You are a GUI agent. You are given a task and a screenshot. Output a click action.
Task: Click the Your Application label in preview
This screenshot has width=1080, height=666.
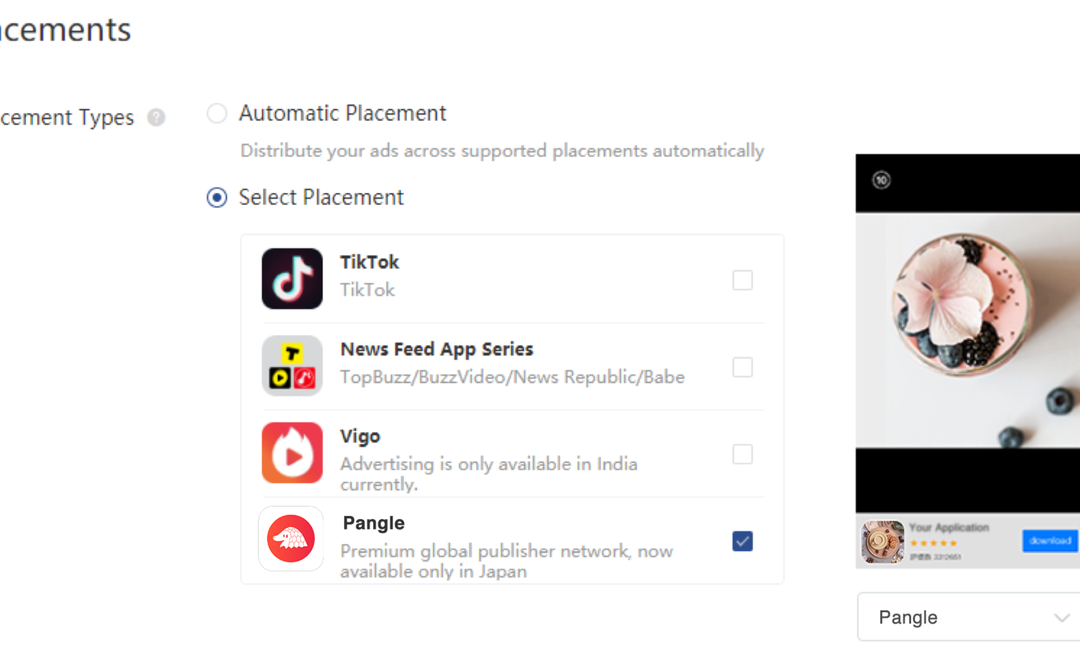pos(949,528)
